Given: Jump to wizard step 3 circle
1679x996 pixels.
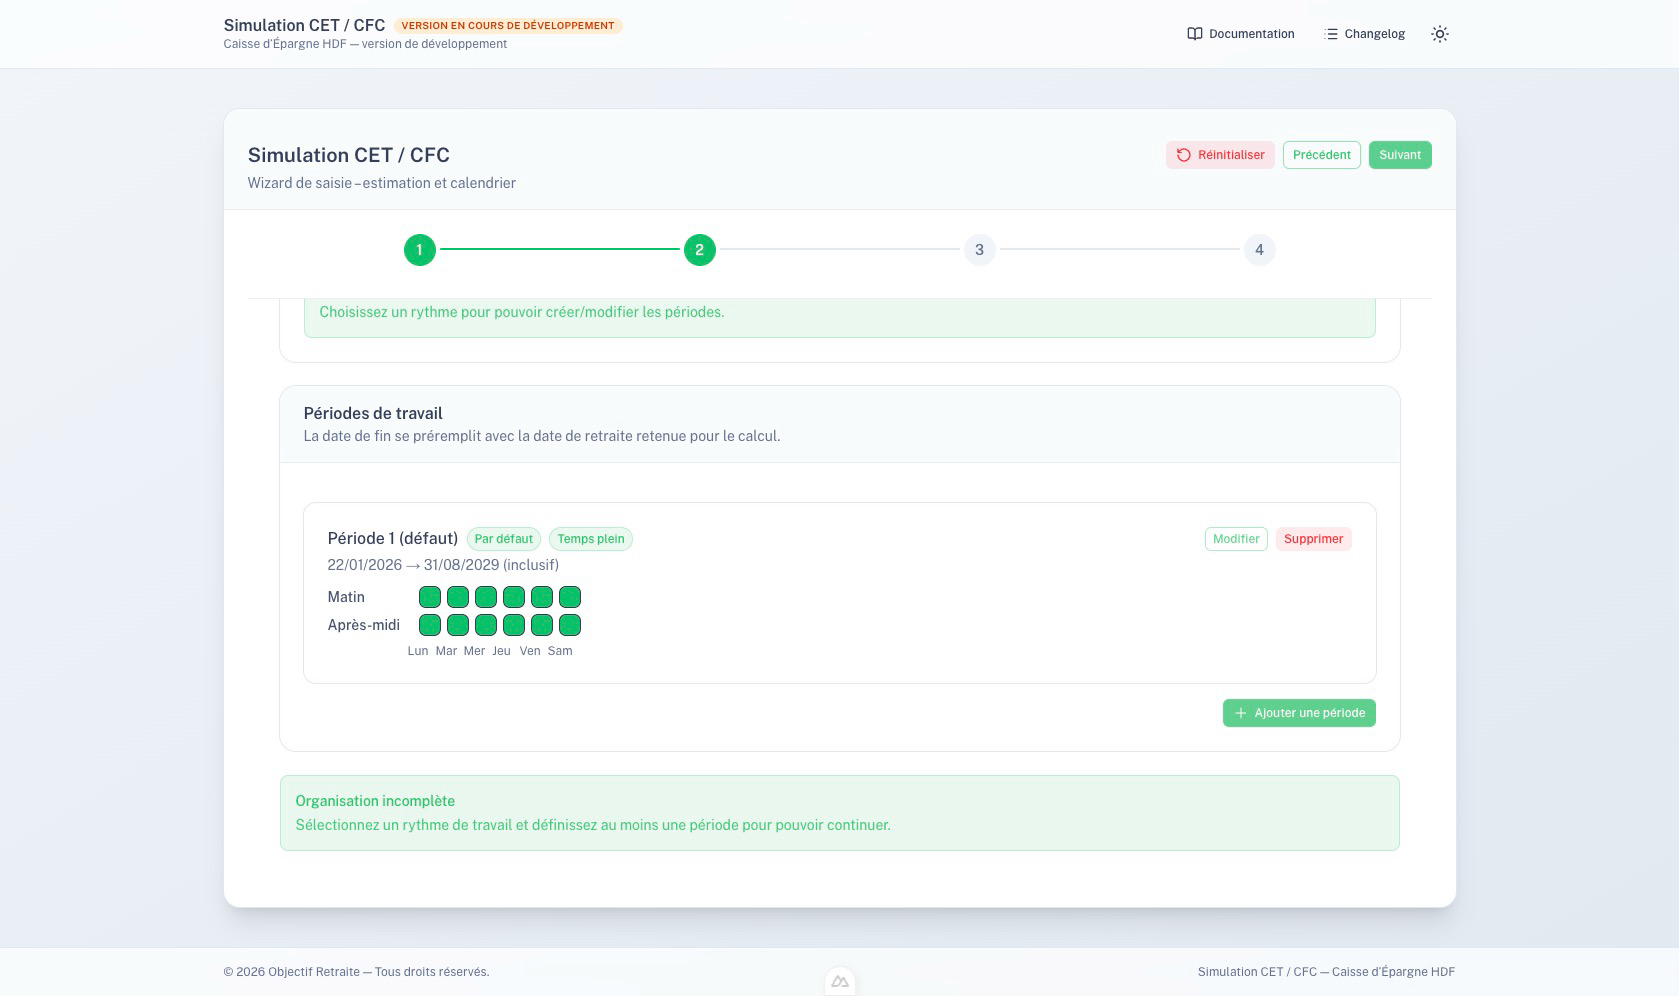Looking at the screenshot, I should [979, 250].
